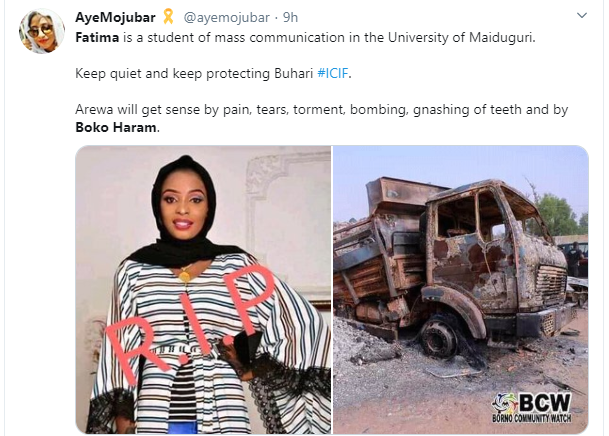Click the gold pendant in left photo
The height and width of the screenshot is (436, 609).
click(x=184, y=276)
